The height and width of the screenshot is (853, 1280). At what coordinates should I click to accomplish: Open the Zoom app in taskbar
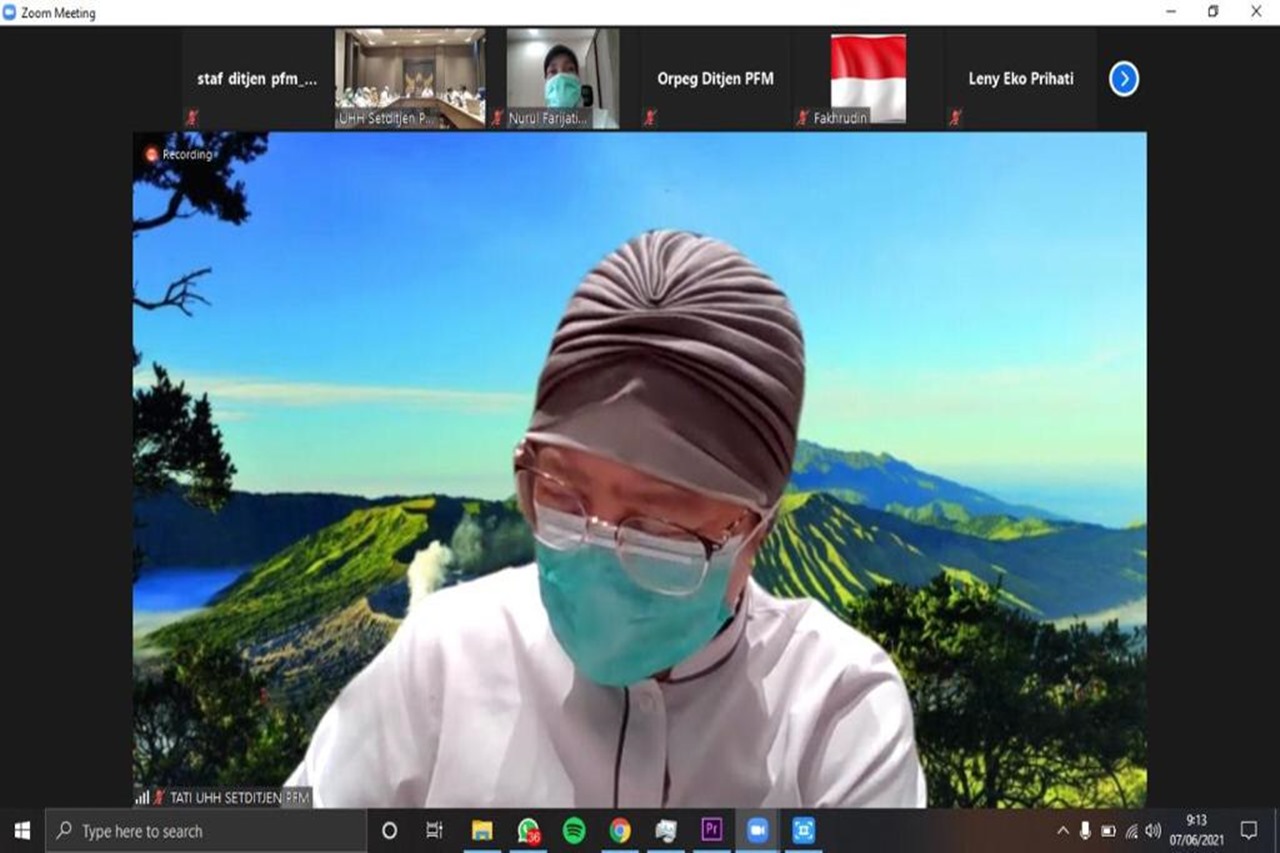[757, 830]
